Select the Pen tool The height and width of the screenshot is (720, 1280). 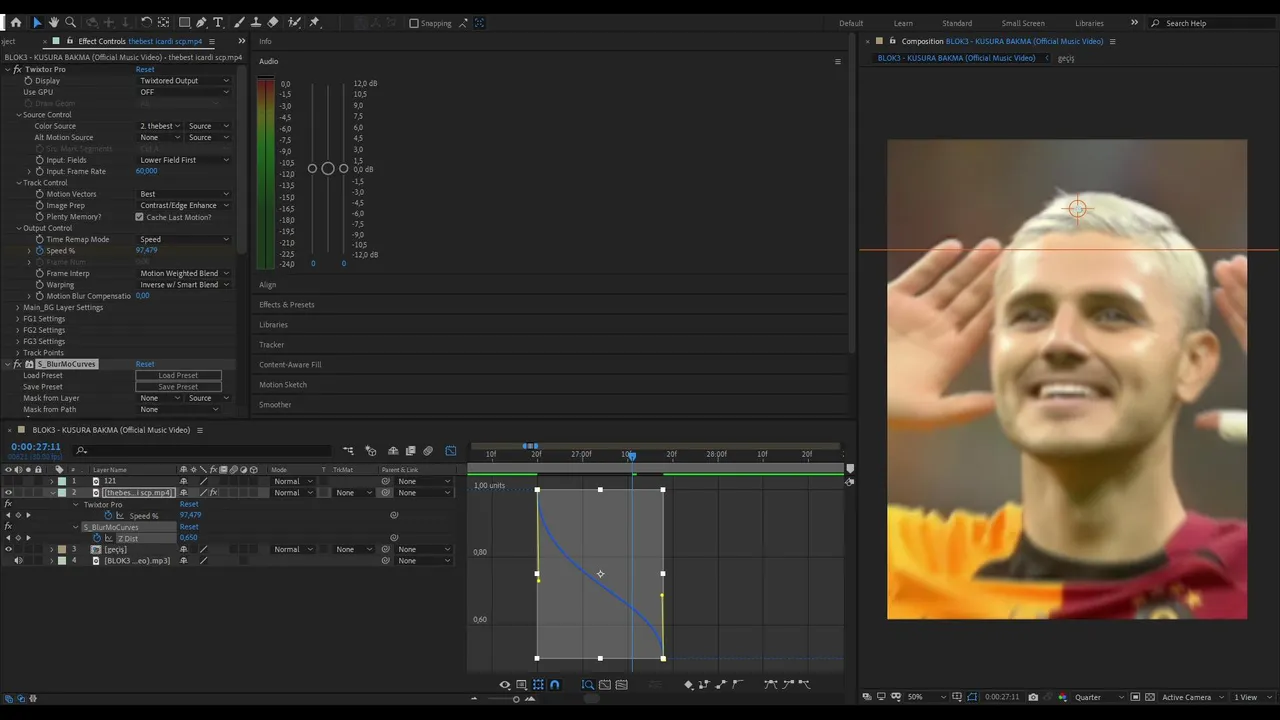(x=201, y=22)
